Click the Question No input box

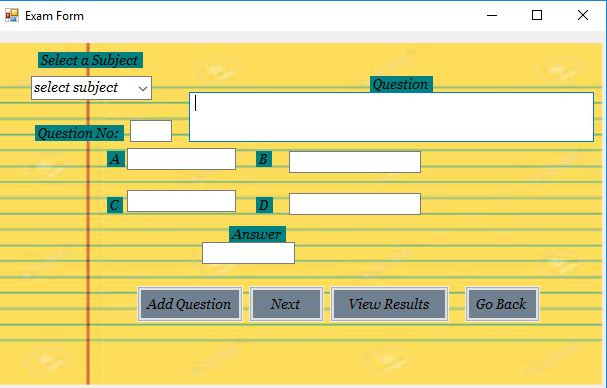tap(151, 131)
